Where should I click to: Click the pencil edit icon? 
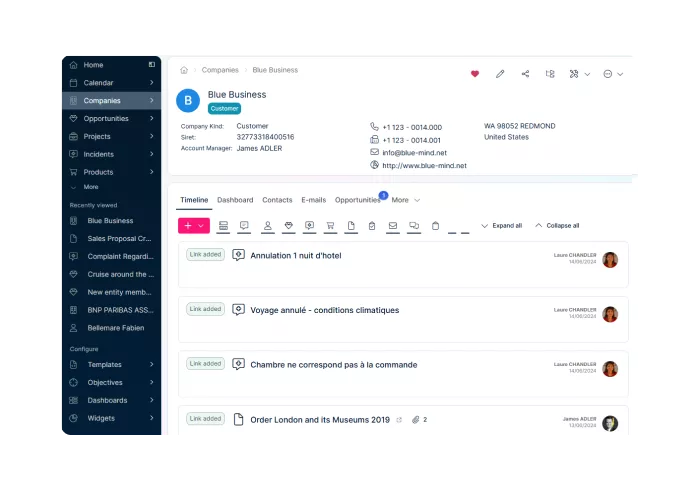pyautogui.click(x=500, y=74)
